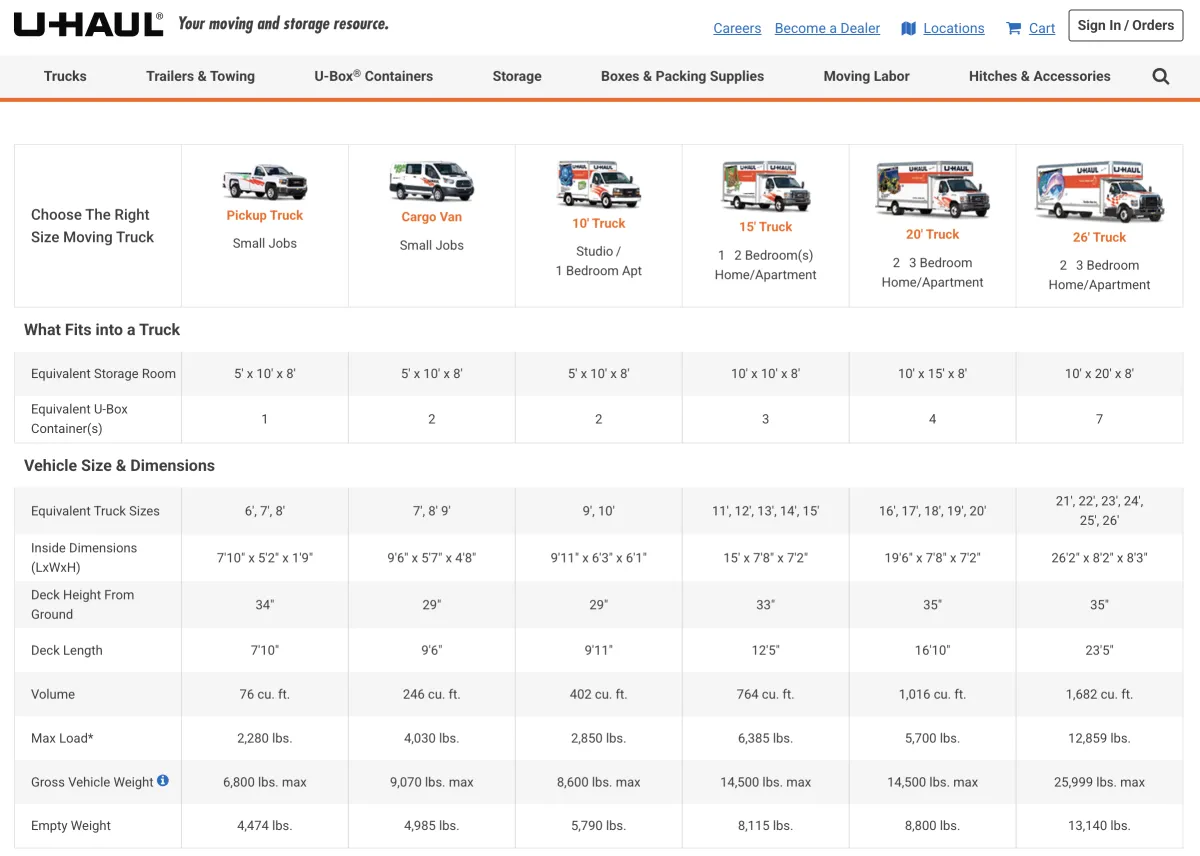1200x856 pixels.
Task: Click the Careers link
Action: coord(737,28)
